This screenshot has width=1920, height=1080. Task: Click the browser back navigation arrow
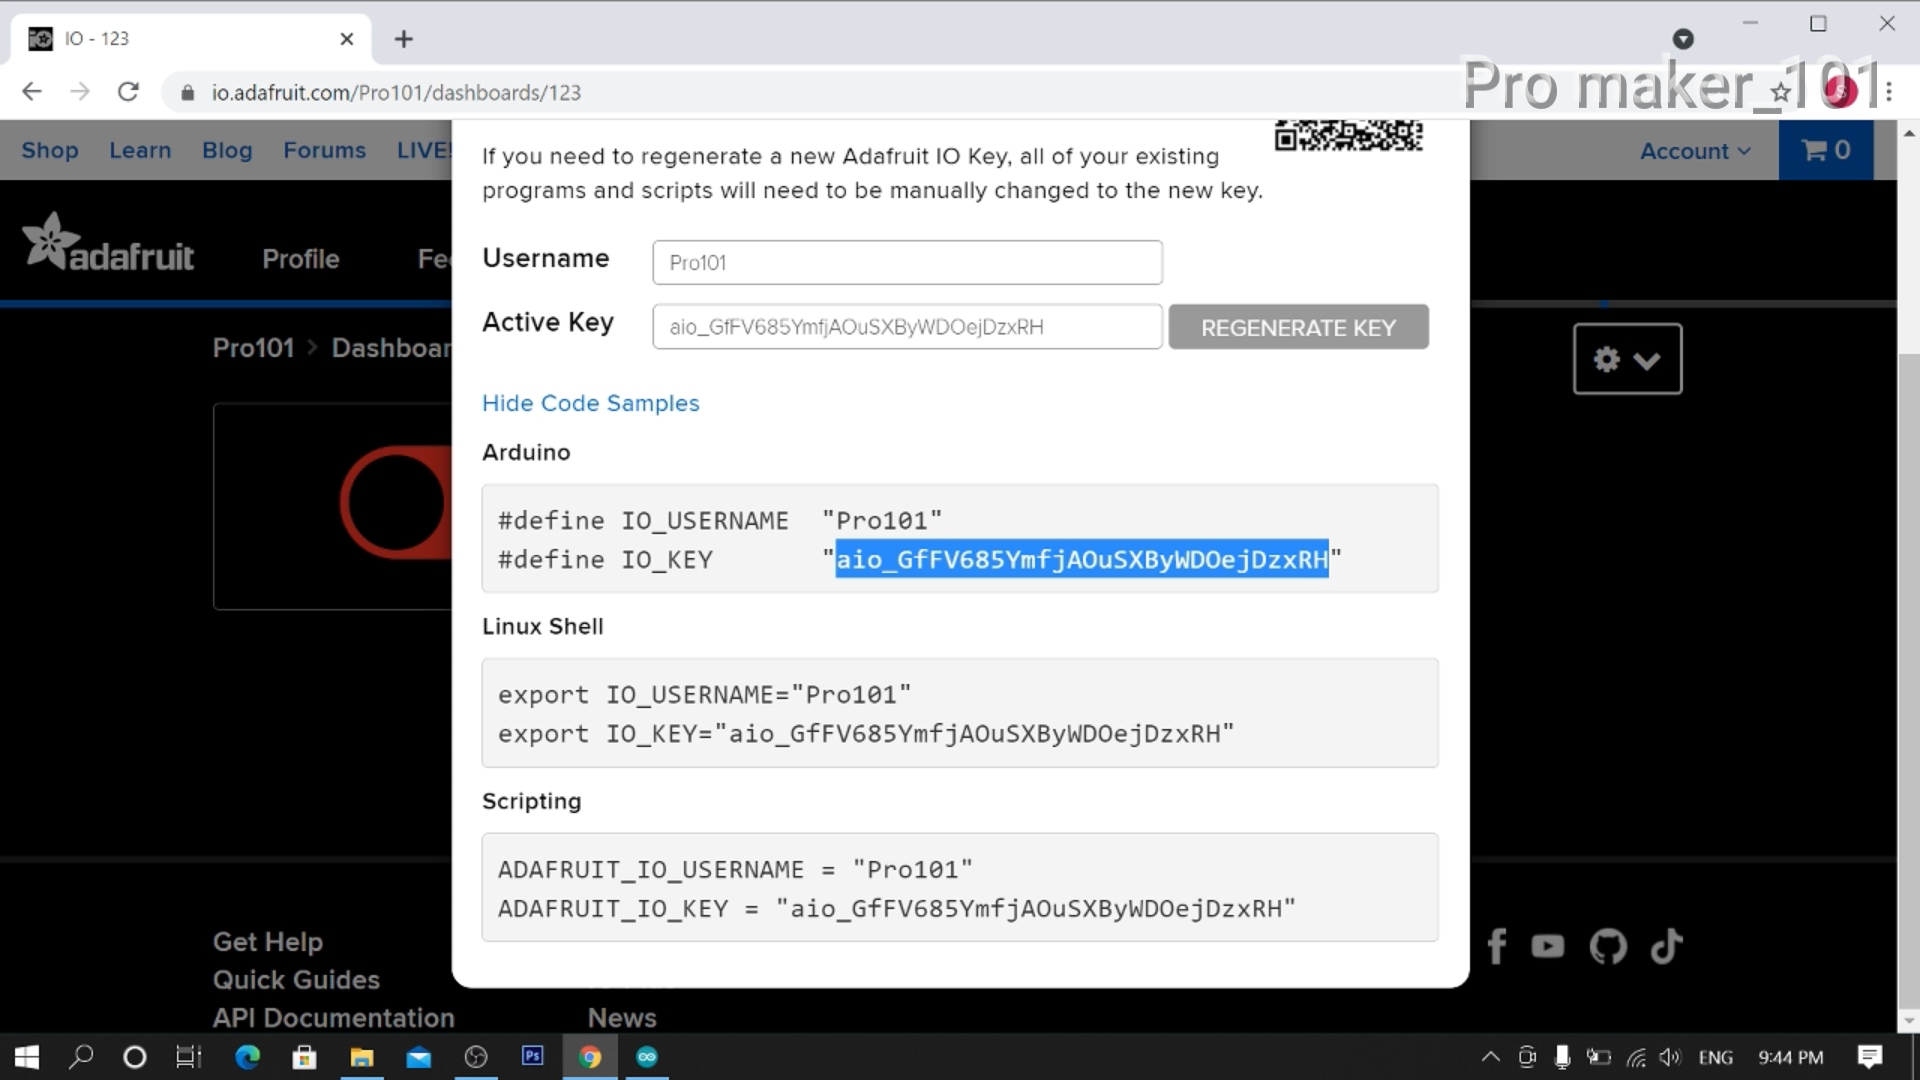[32, 92]
